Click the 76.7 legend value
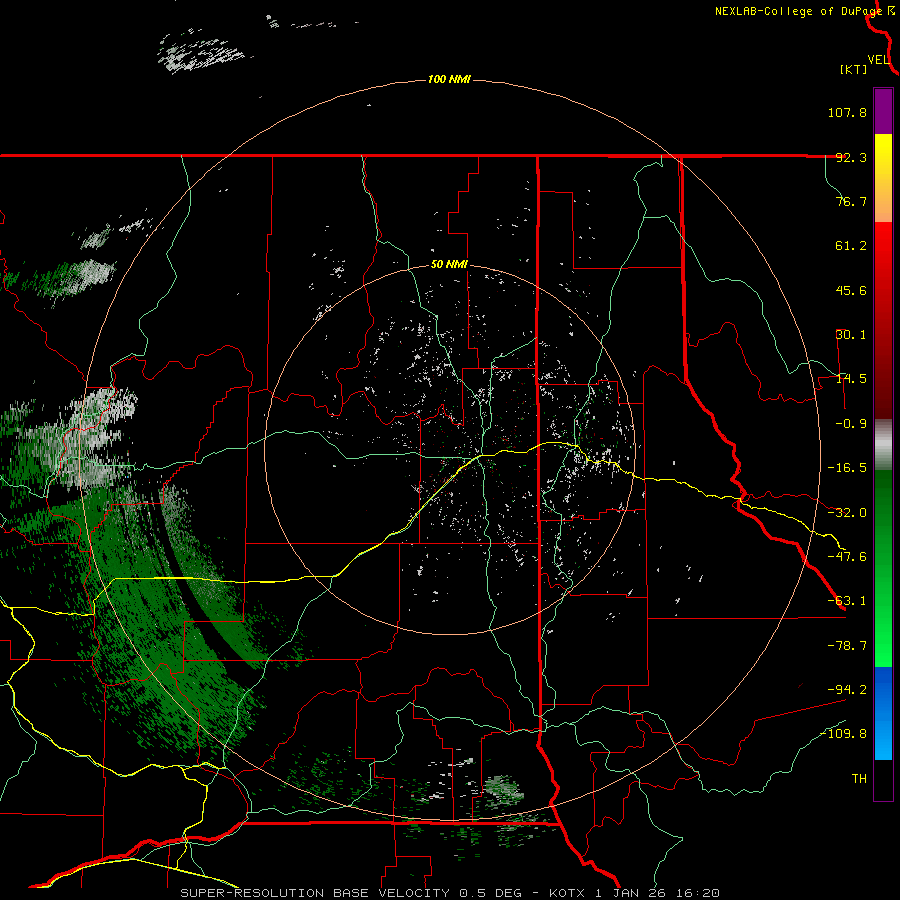Image resolution: width=900 pixels, height=900 pixels. tap(851, 201)
